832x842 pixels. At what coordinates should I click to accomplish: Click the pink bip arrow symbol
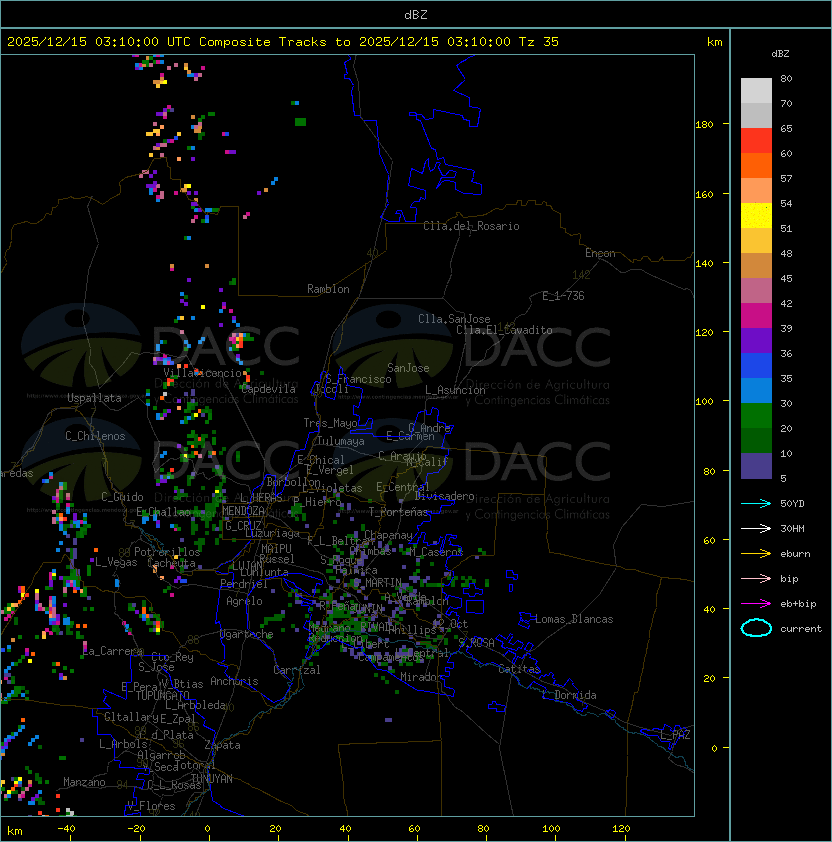[756, 578]
